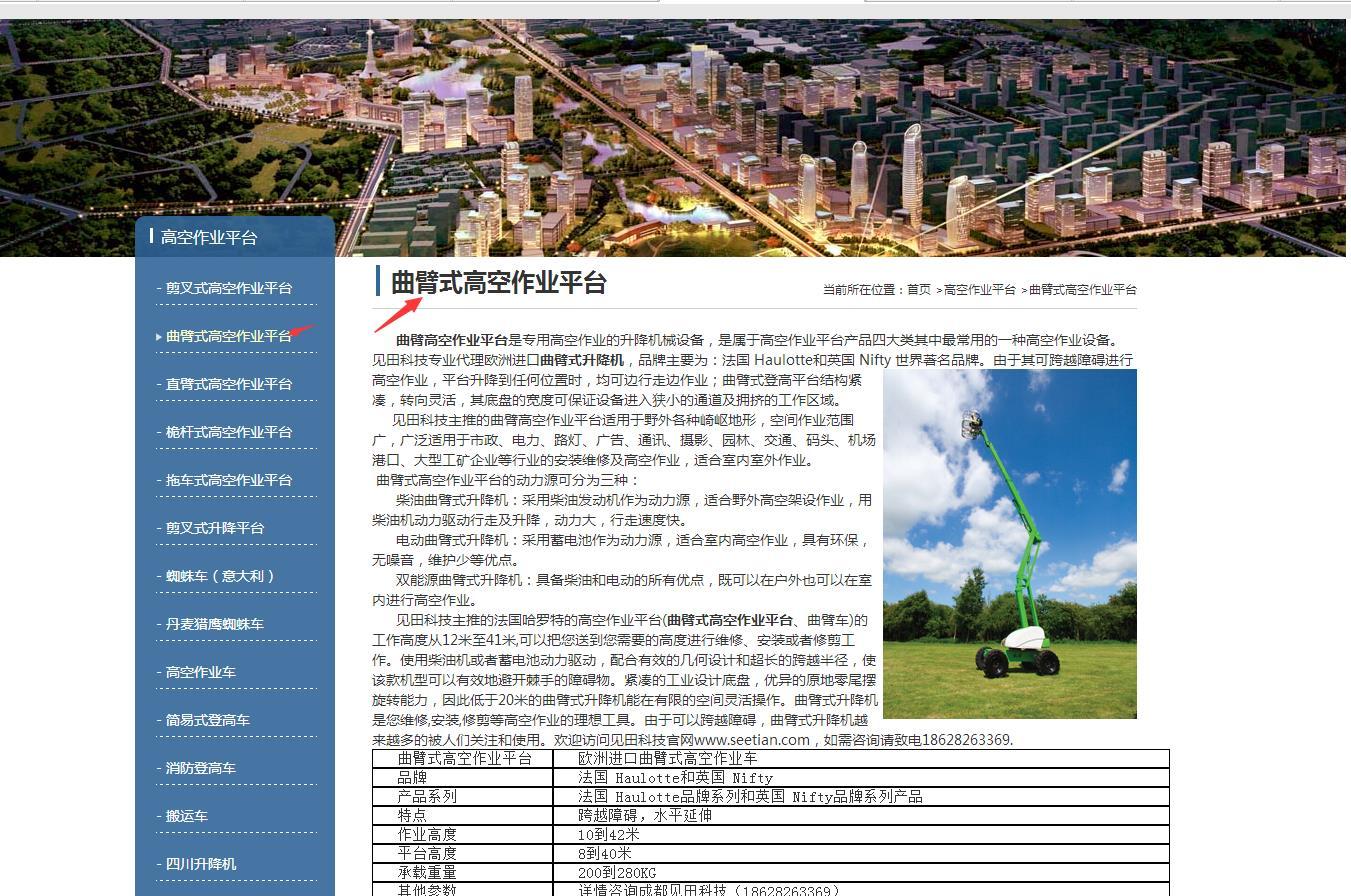The width and height of the screenshot is (1351, 896).
Task: Click 高空作业平台 breadcrumb link
Action: pyautogui.click(x=980, y=290)
